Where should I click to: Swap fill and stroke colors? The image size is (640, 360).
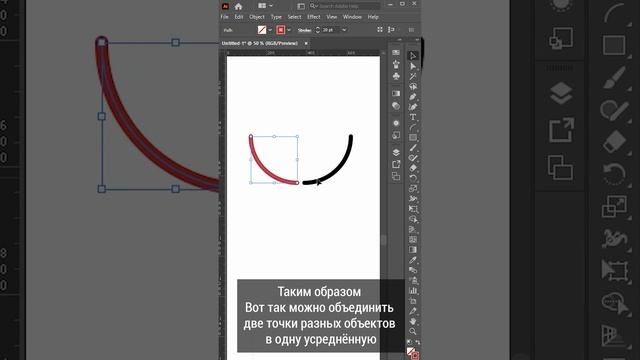[418, 342]
